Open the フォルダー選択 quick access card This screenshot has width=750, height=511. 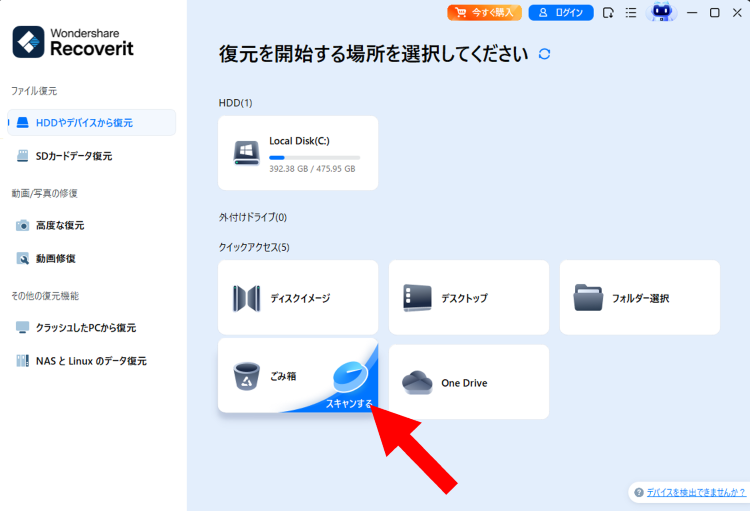point(640,298)
